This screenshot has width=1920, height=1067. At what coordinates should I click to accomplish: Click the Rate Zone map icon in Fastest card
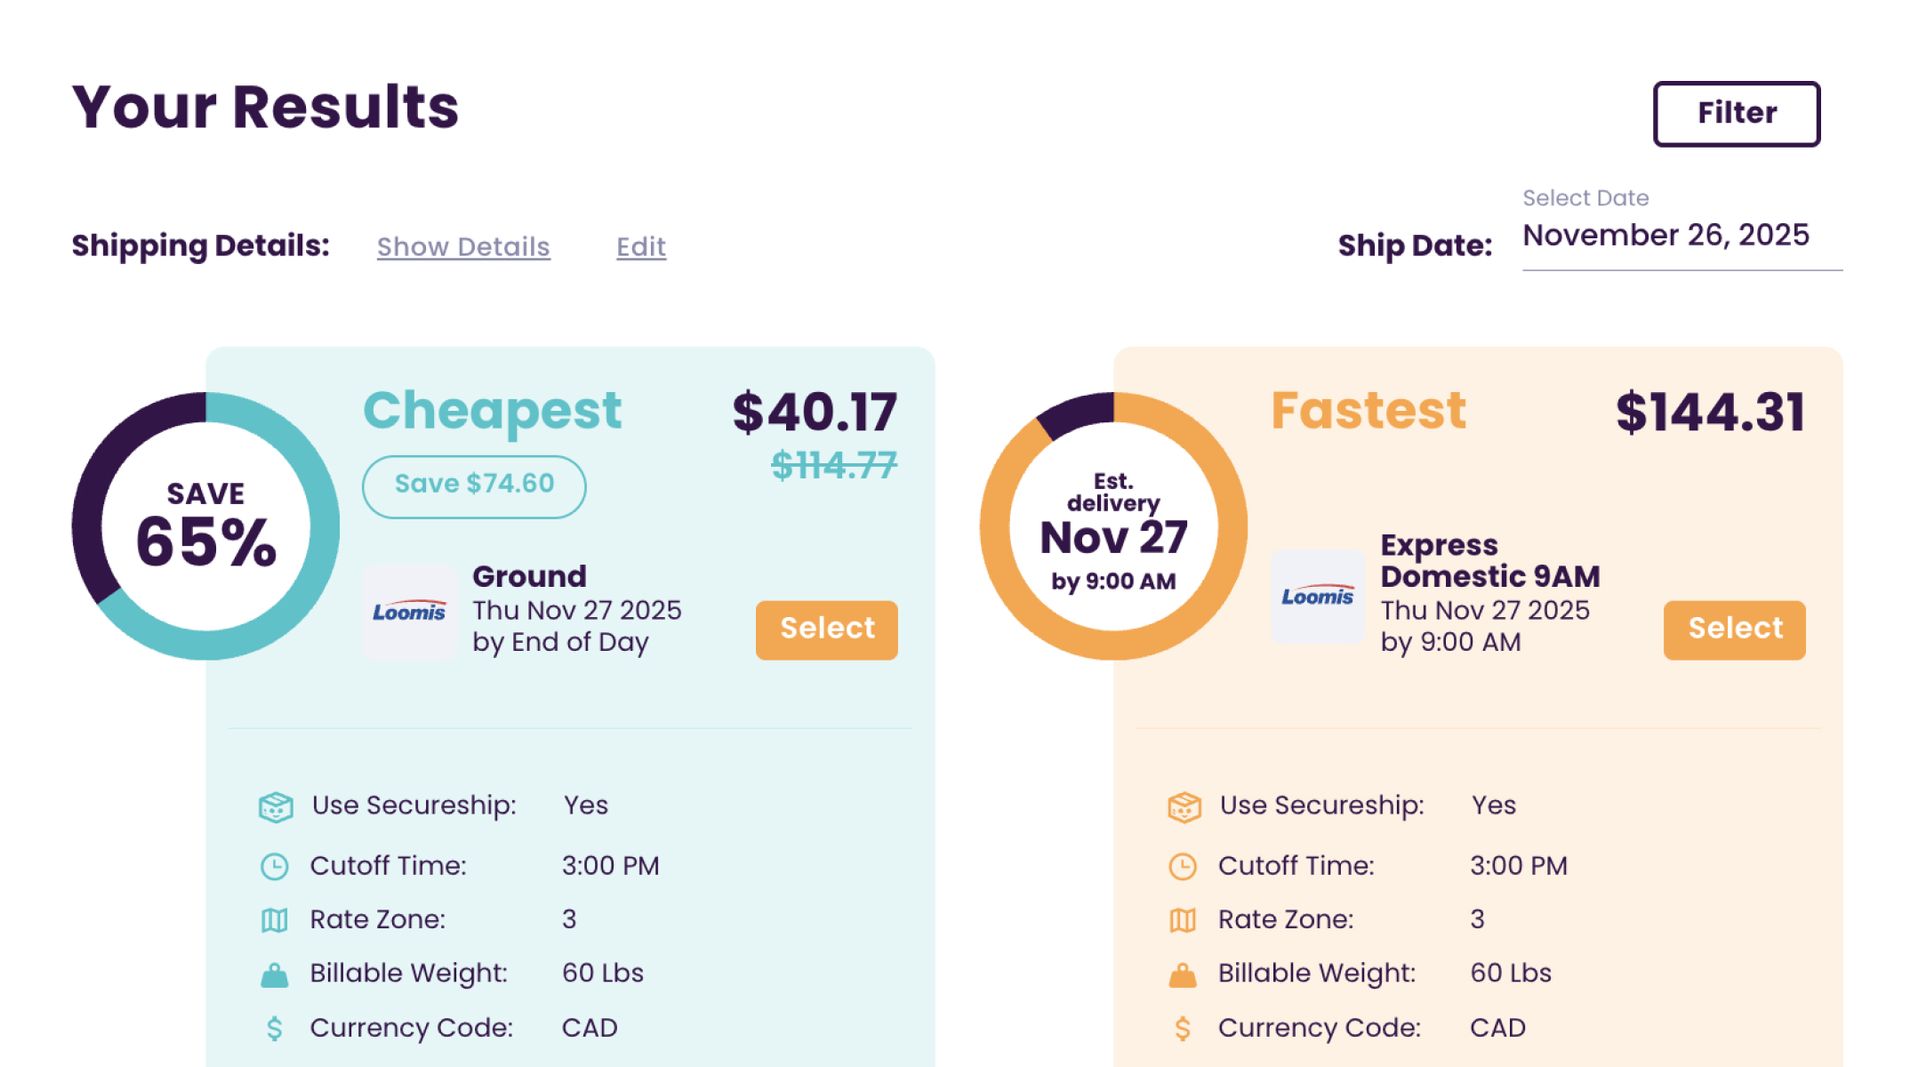pyautogui.click(x=1182, y=920)
